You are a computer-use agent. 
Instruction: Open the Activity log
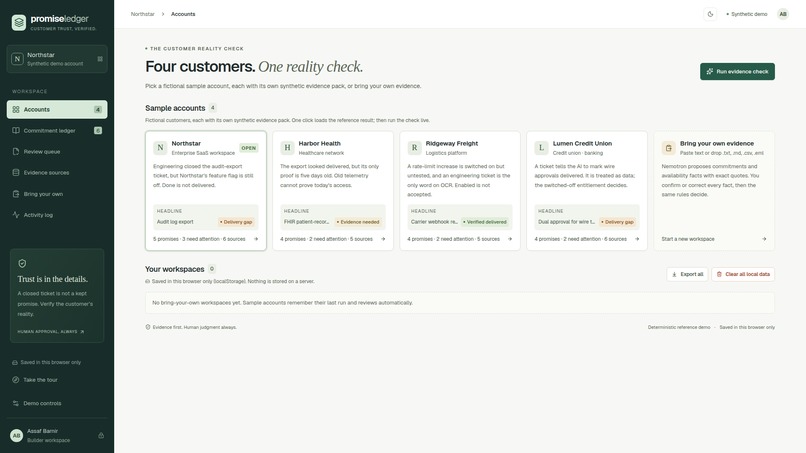[x=57, y=215]
